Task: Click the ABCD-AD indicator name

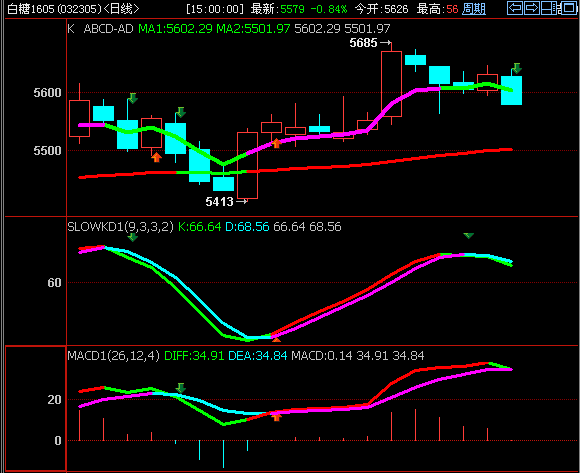Action: point(108,29)
